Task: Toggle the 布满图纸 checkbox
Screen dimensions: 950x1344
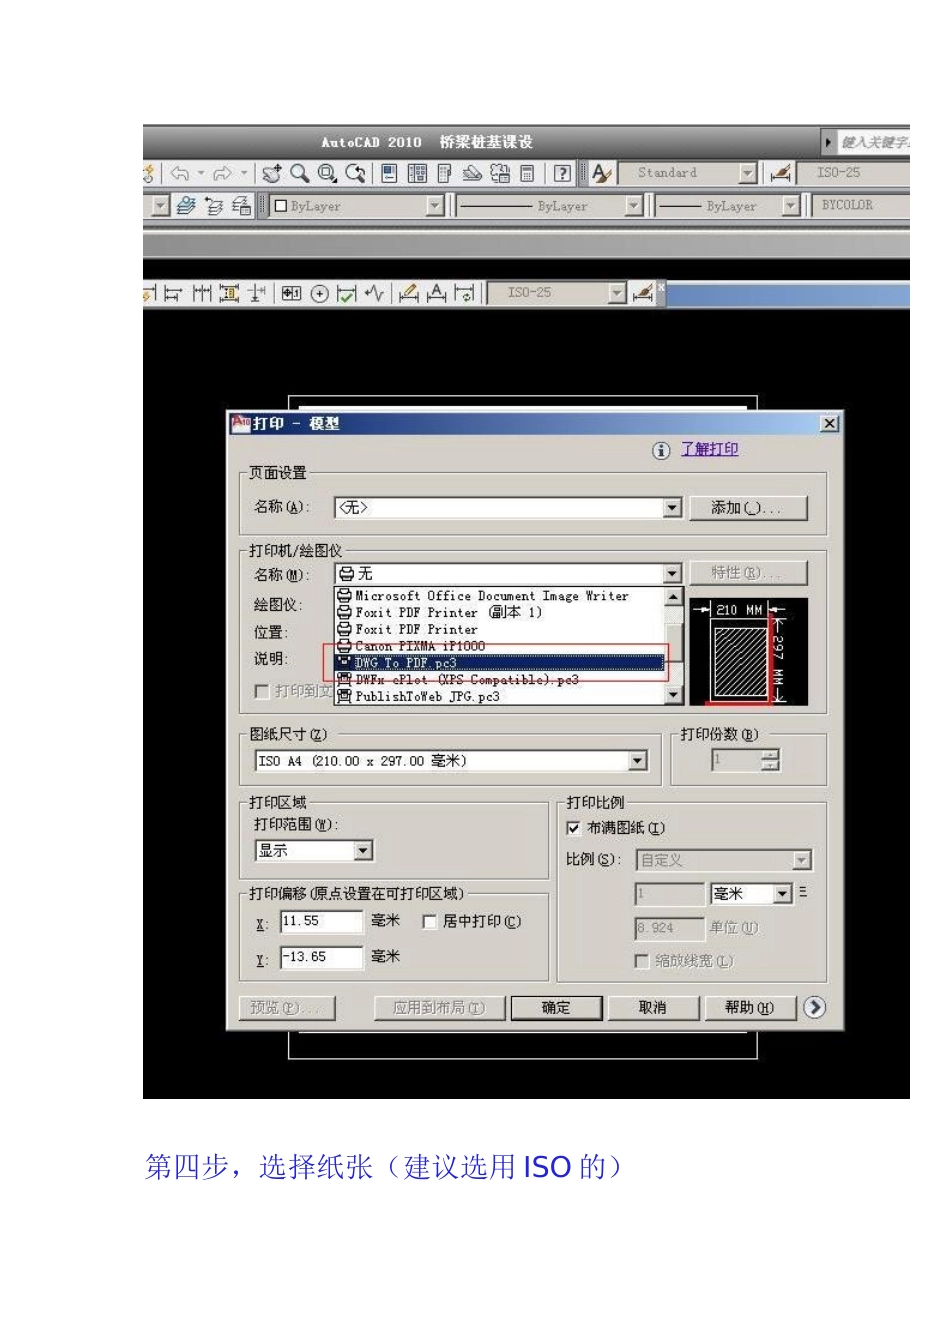Action: [573, 828]
